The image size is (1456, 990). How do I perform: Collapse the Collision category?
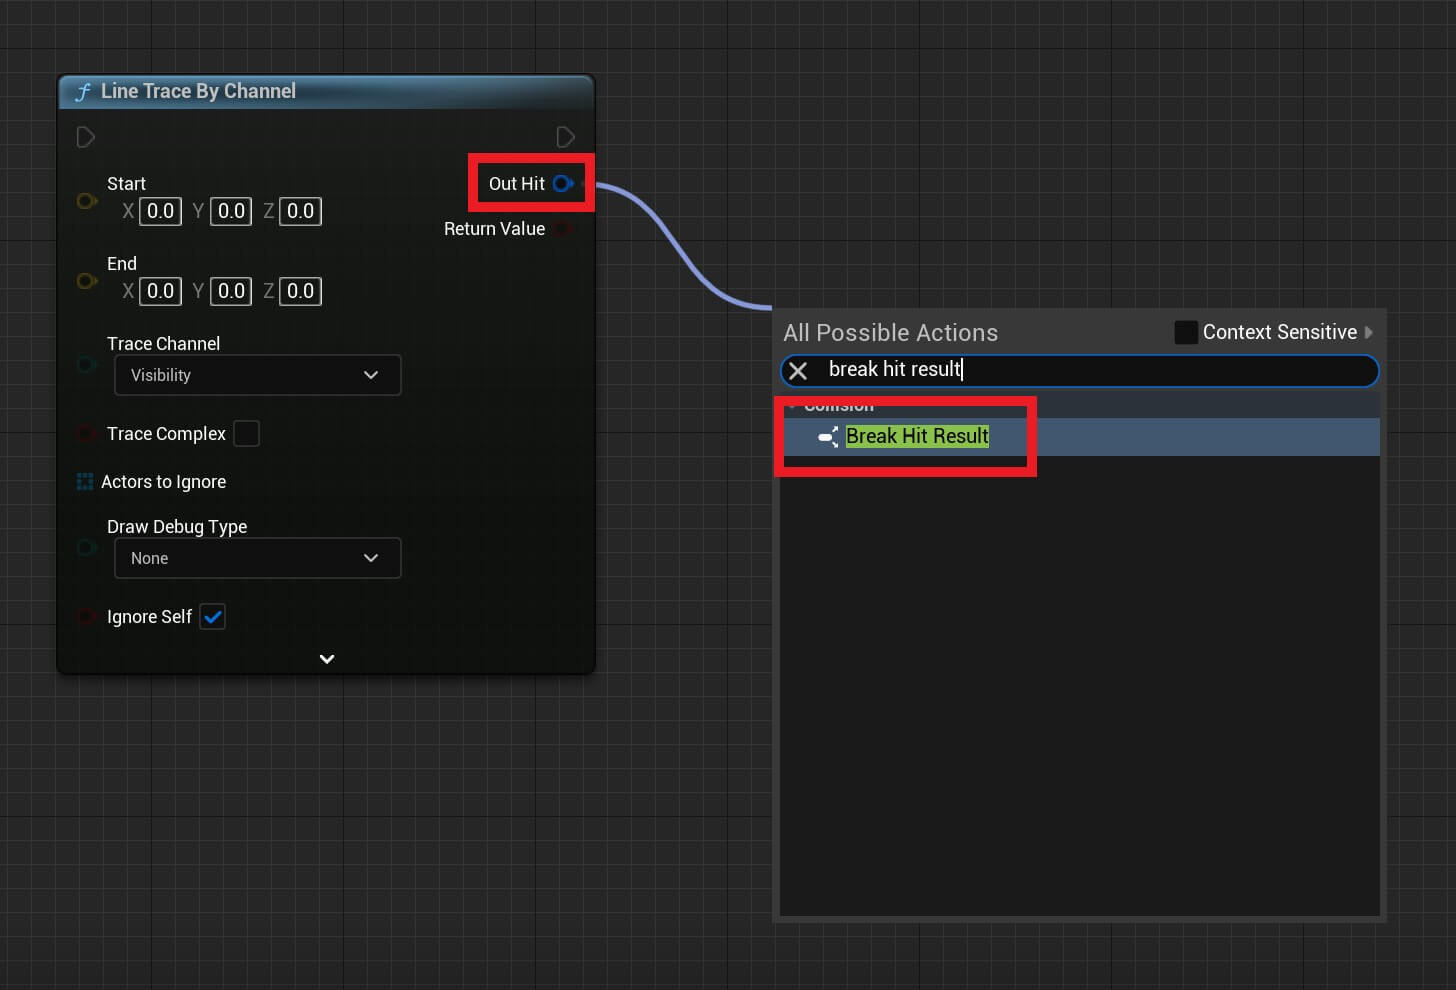click(792, 406)
